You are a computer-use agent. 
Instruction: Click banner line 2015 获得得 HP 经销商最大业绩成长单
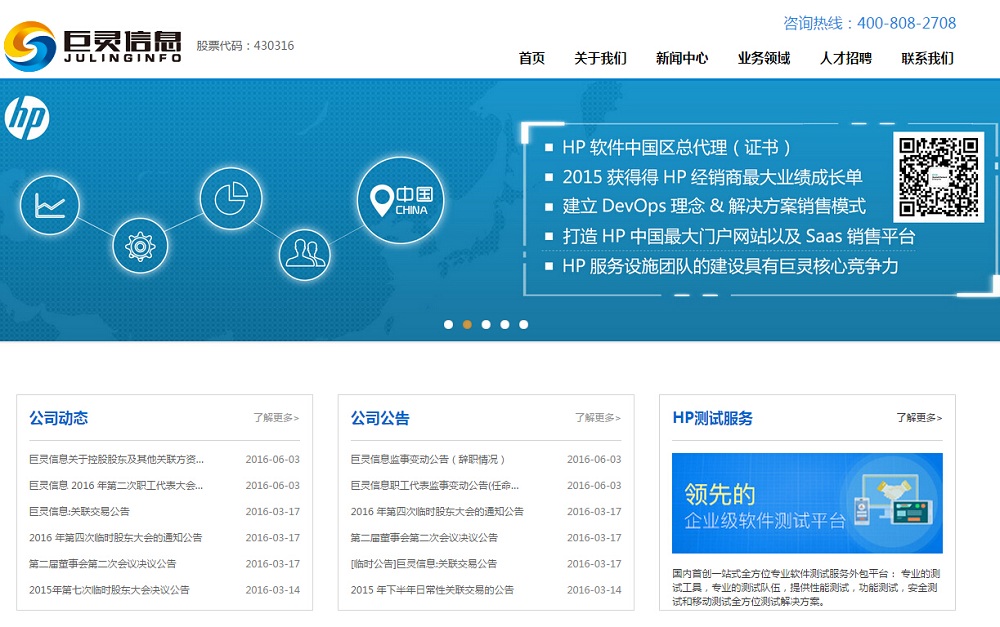pos(712,177)
